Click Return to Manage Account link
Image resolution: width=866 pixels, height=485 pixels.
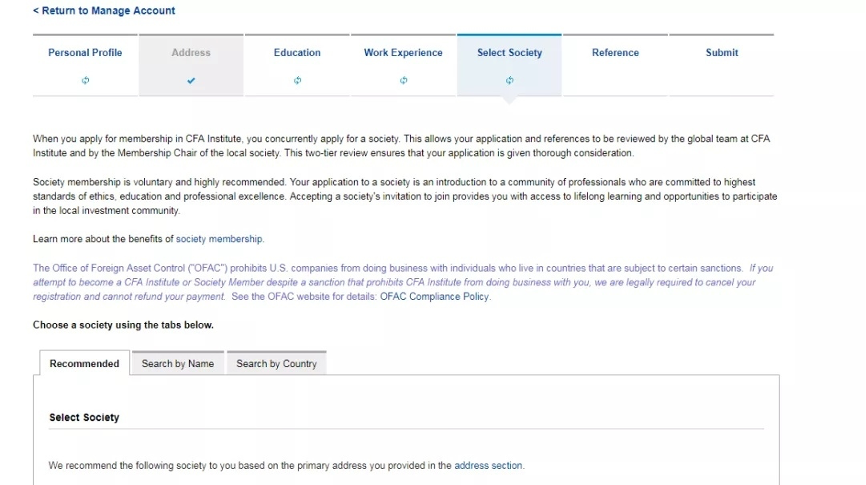pos(104,11)
